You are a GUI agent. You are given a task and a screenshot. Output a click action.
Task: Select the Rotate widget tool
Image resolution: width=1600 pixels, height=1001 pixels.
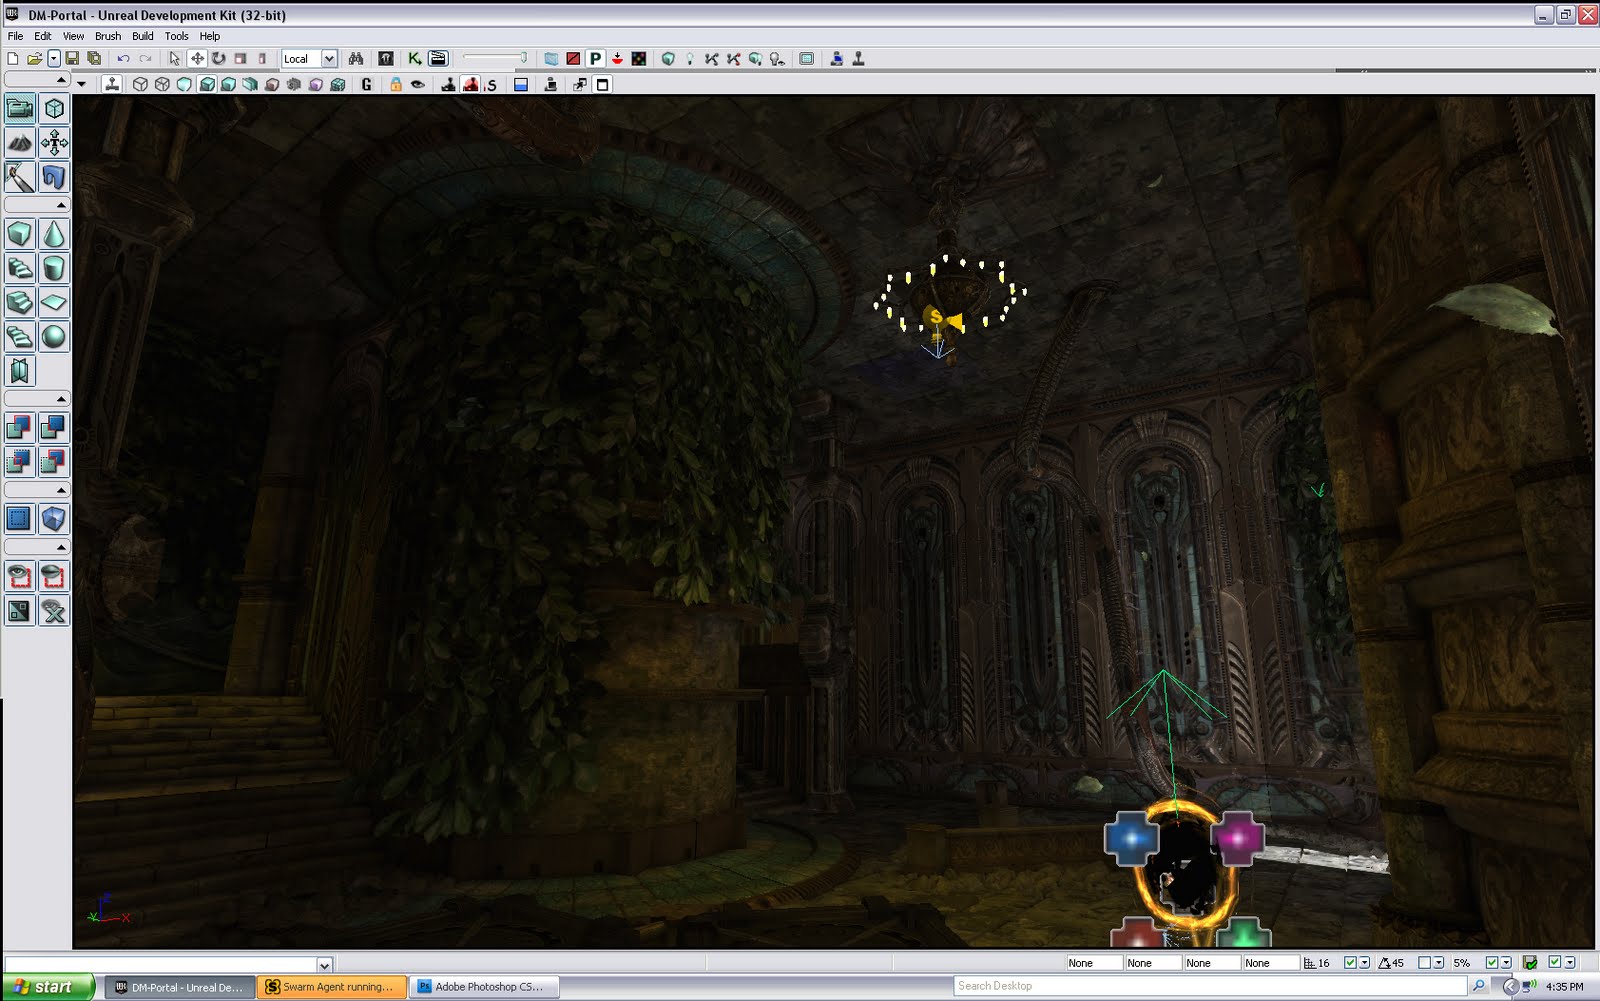[218, 59]
